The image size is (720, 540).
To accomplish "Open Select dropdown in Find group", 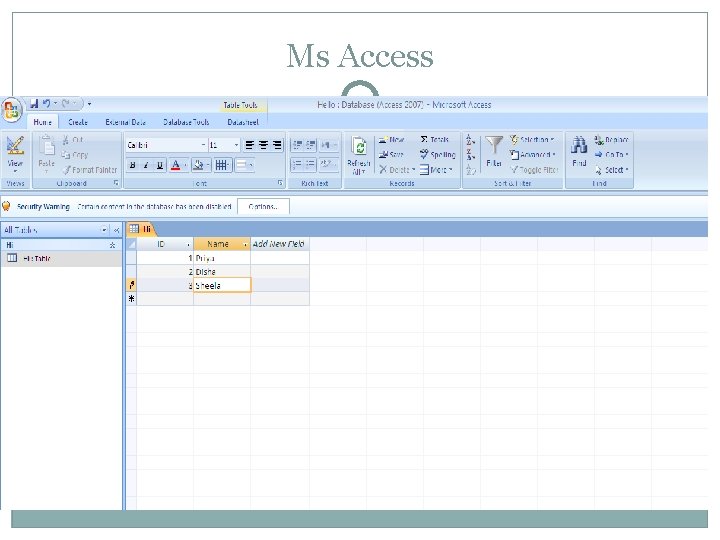I will [612, 170].
